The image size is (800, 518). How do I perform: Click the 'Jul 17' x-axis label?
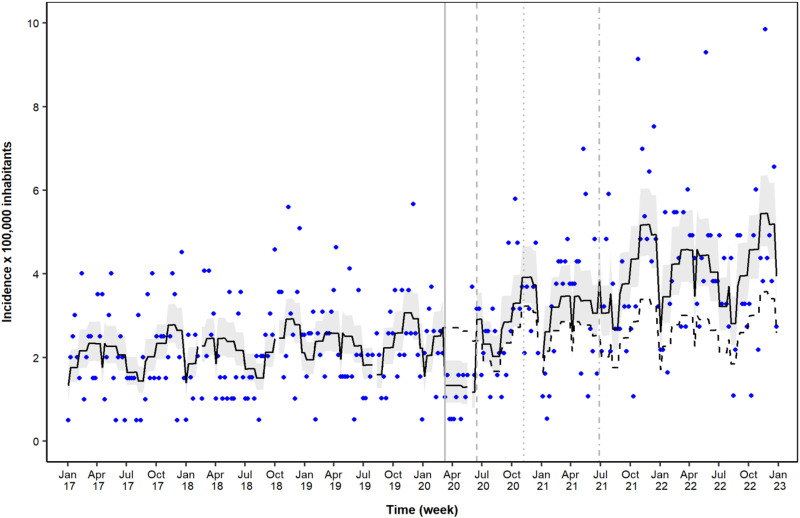pos(127,480)
